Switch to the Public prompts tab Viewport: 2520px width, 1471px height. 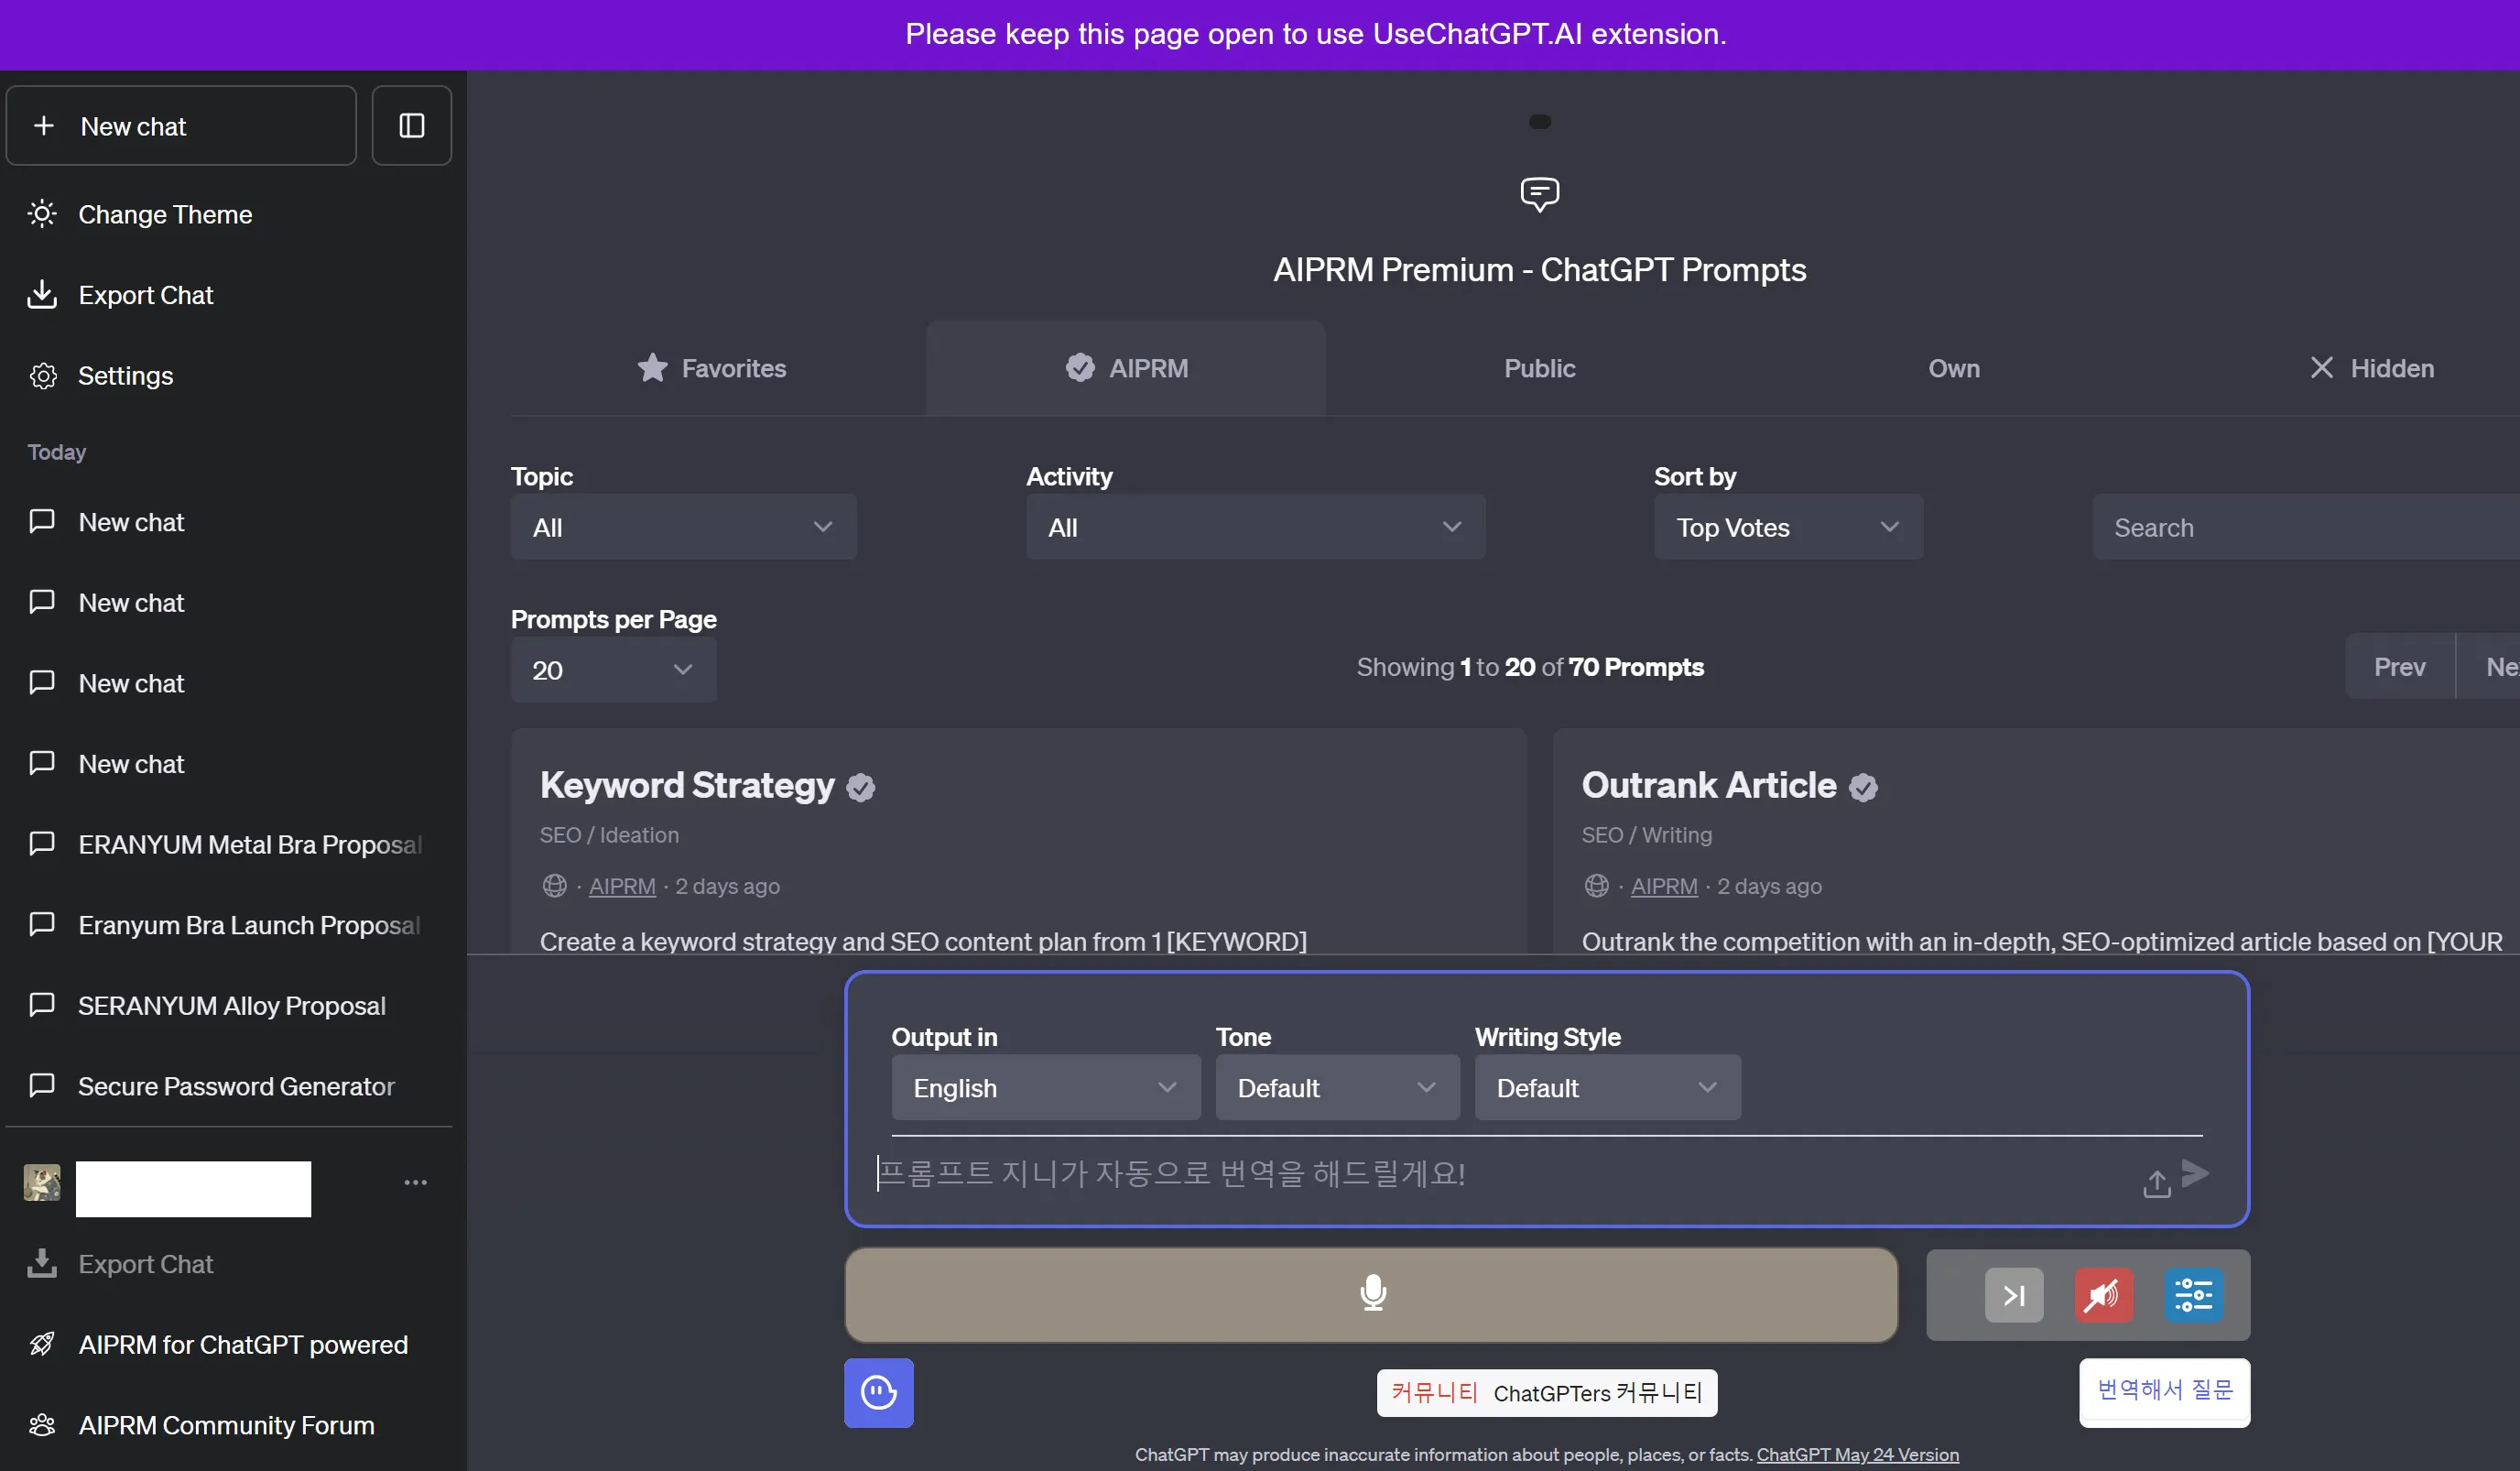pyautogui.click(x=1539, y=368)
